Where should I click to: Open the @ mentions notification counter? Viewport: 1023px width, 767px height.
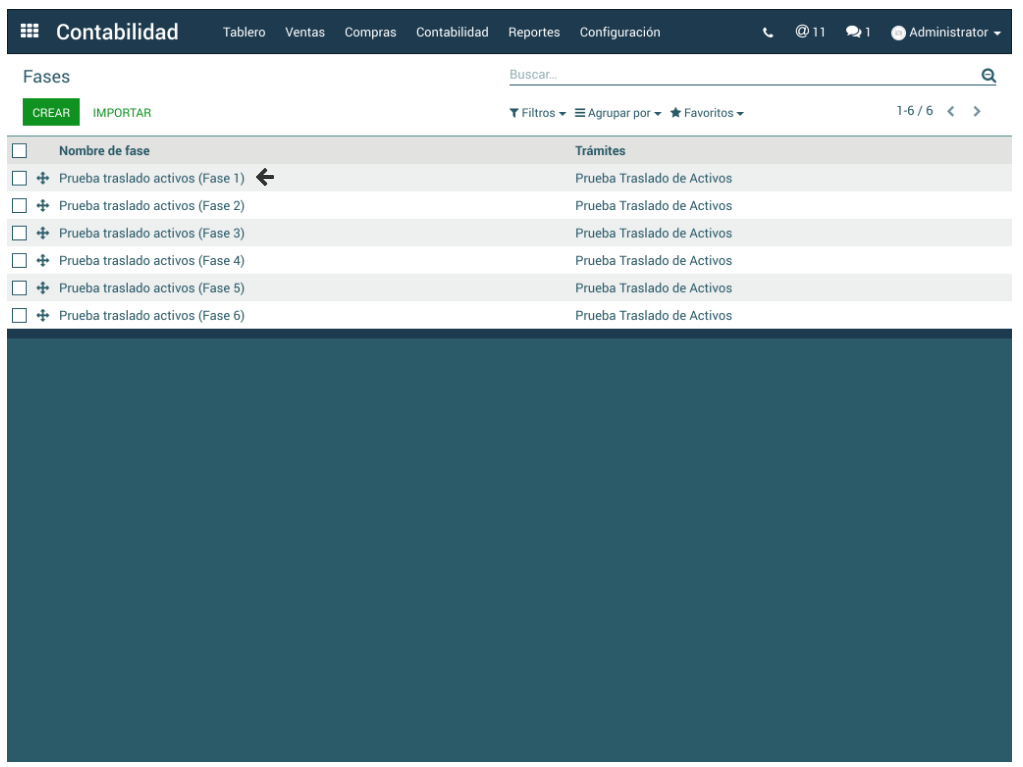point(810,32)
